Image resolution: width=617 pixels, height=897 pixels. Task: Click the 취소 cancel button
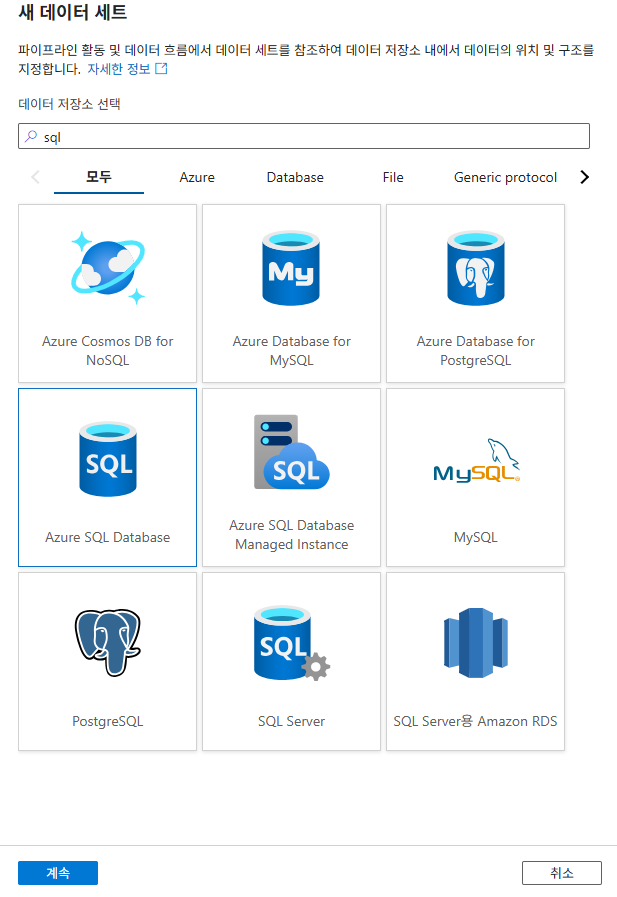tap(562, 872)
